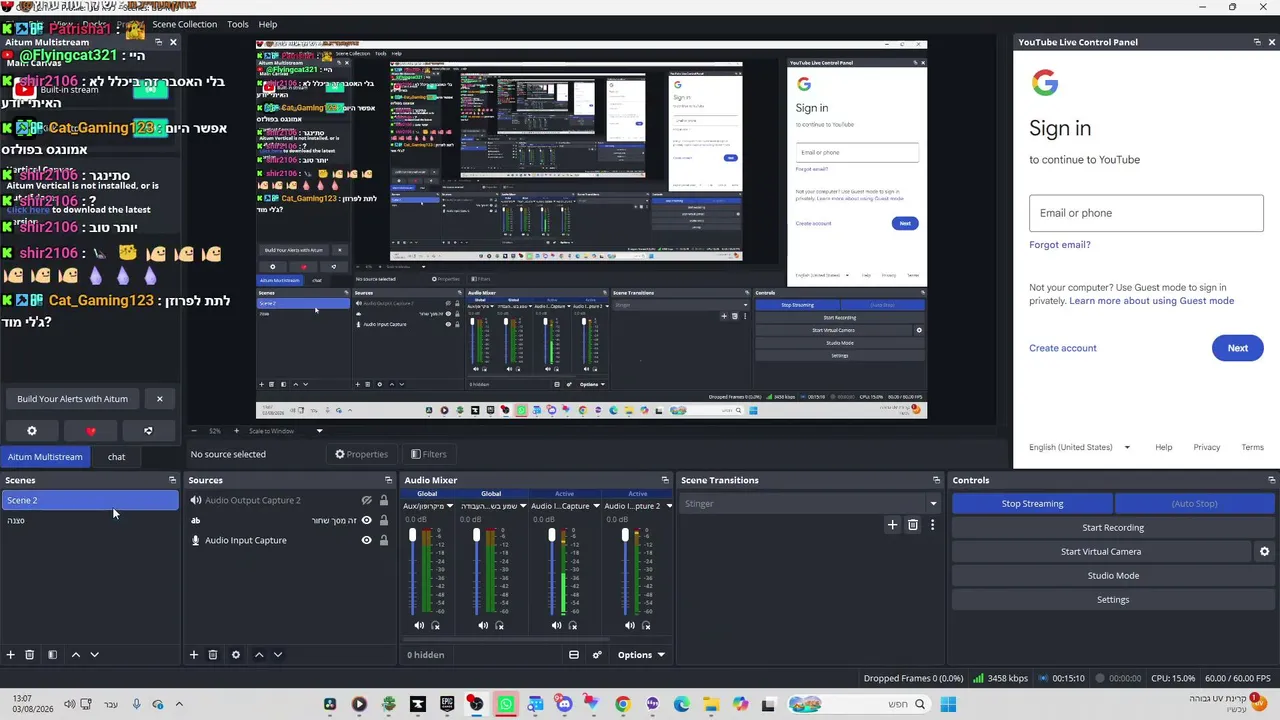Add a scene transition with the plus icon
This screenshot has width=1280, height=720.
pos(893,524)
